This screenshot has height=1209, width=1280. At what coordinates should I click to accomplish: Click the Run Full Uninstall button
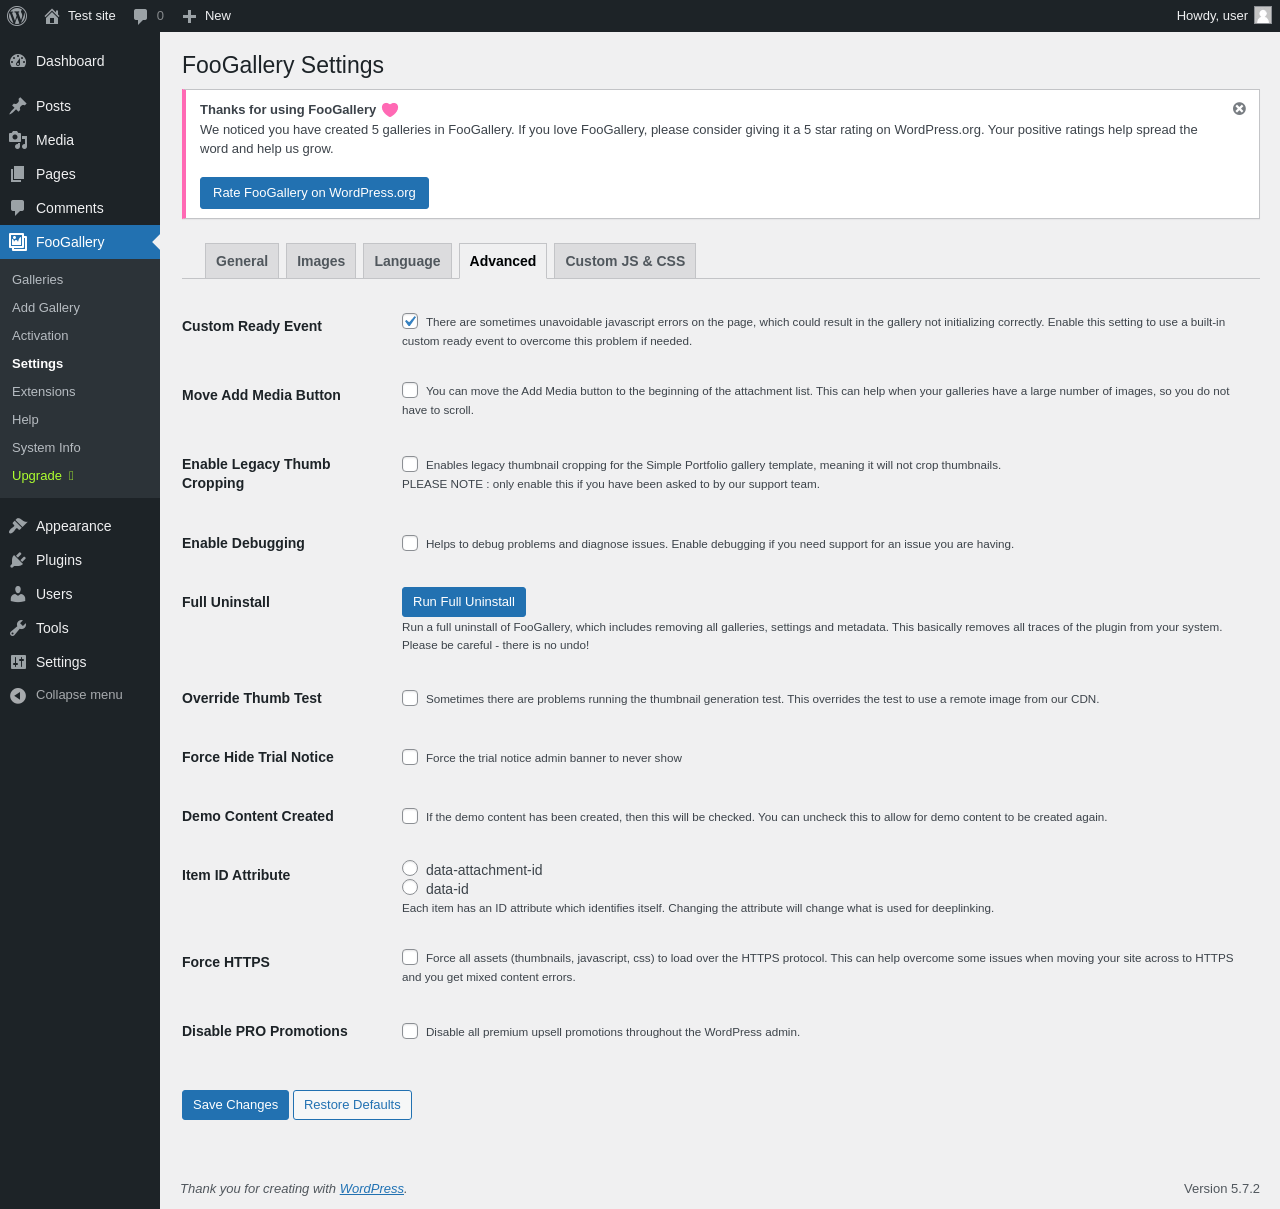click(x=464, y=602)
